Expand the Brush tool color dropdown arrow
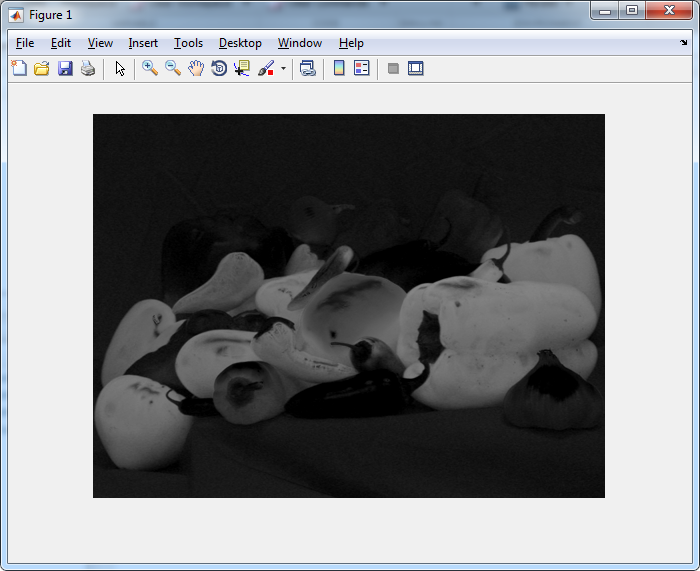Viewport: 700px width, 571px height. pos(283,70)
